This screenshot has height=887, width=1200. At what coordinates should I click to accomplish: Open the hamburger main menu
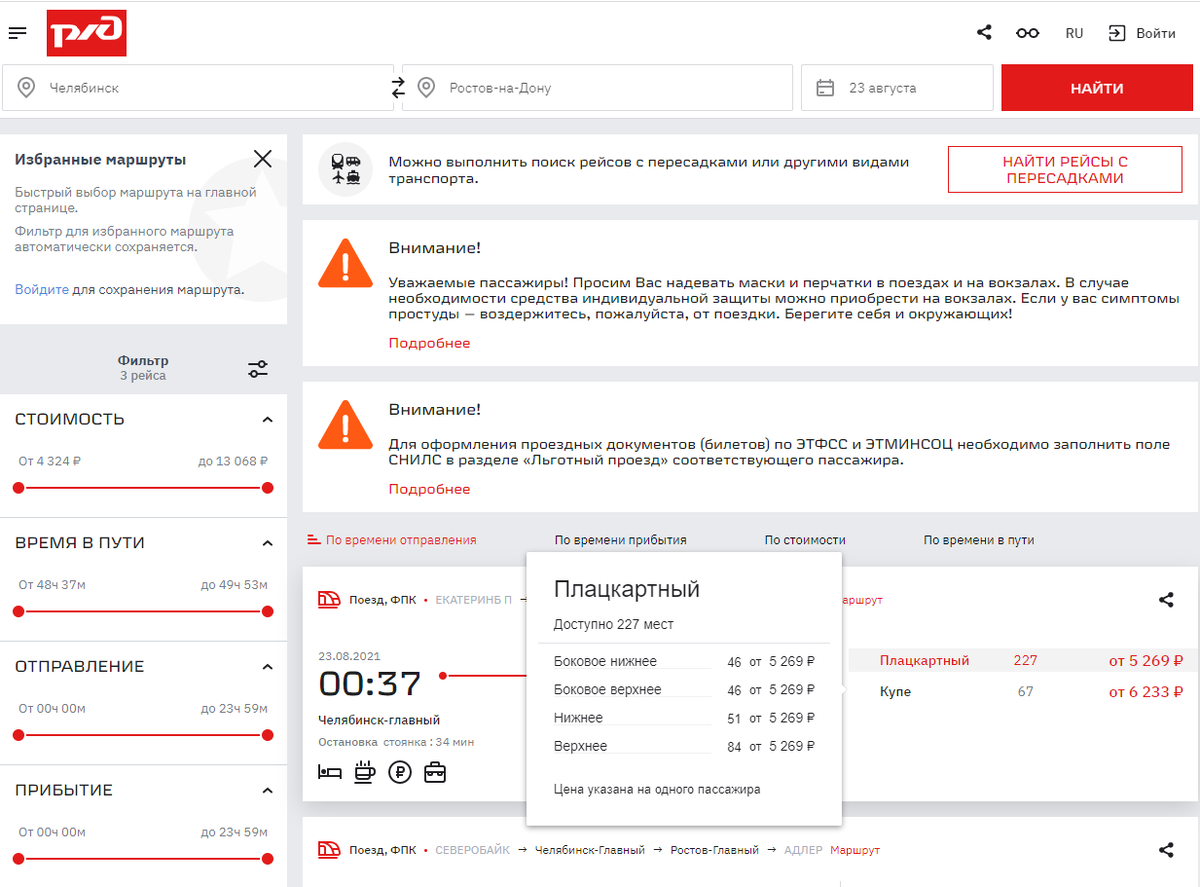click(18, 33)
